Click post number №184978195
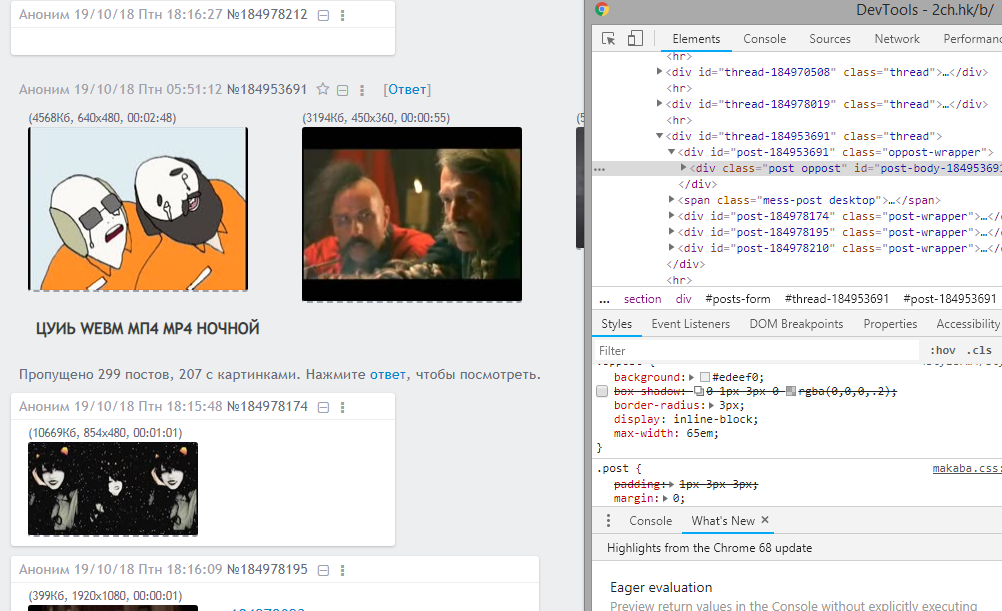 coord(267,569)
